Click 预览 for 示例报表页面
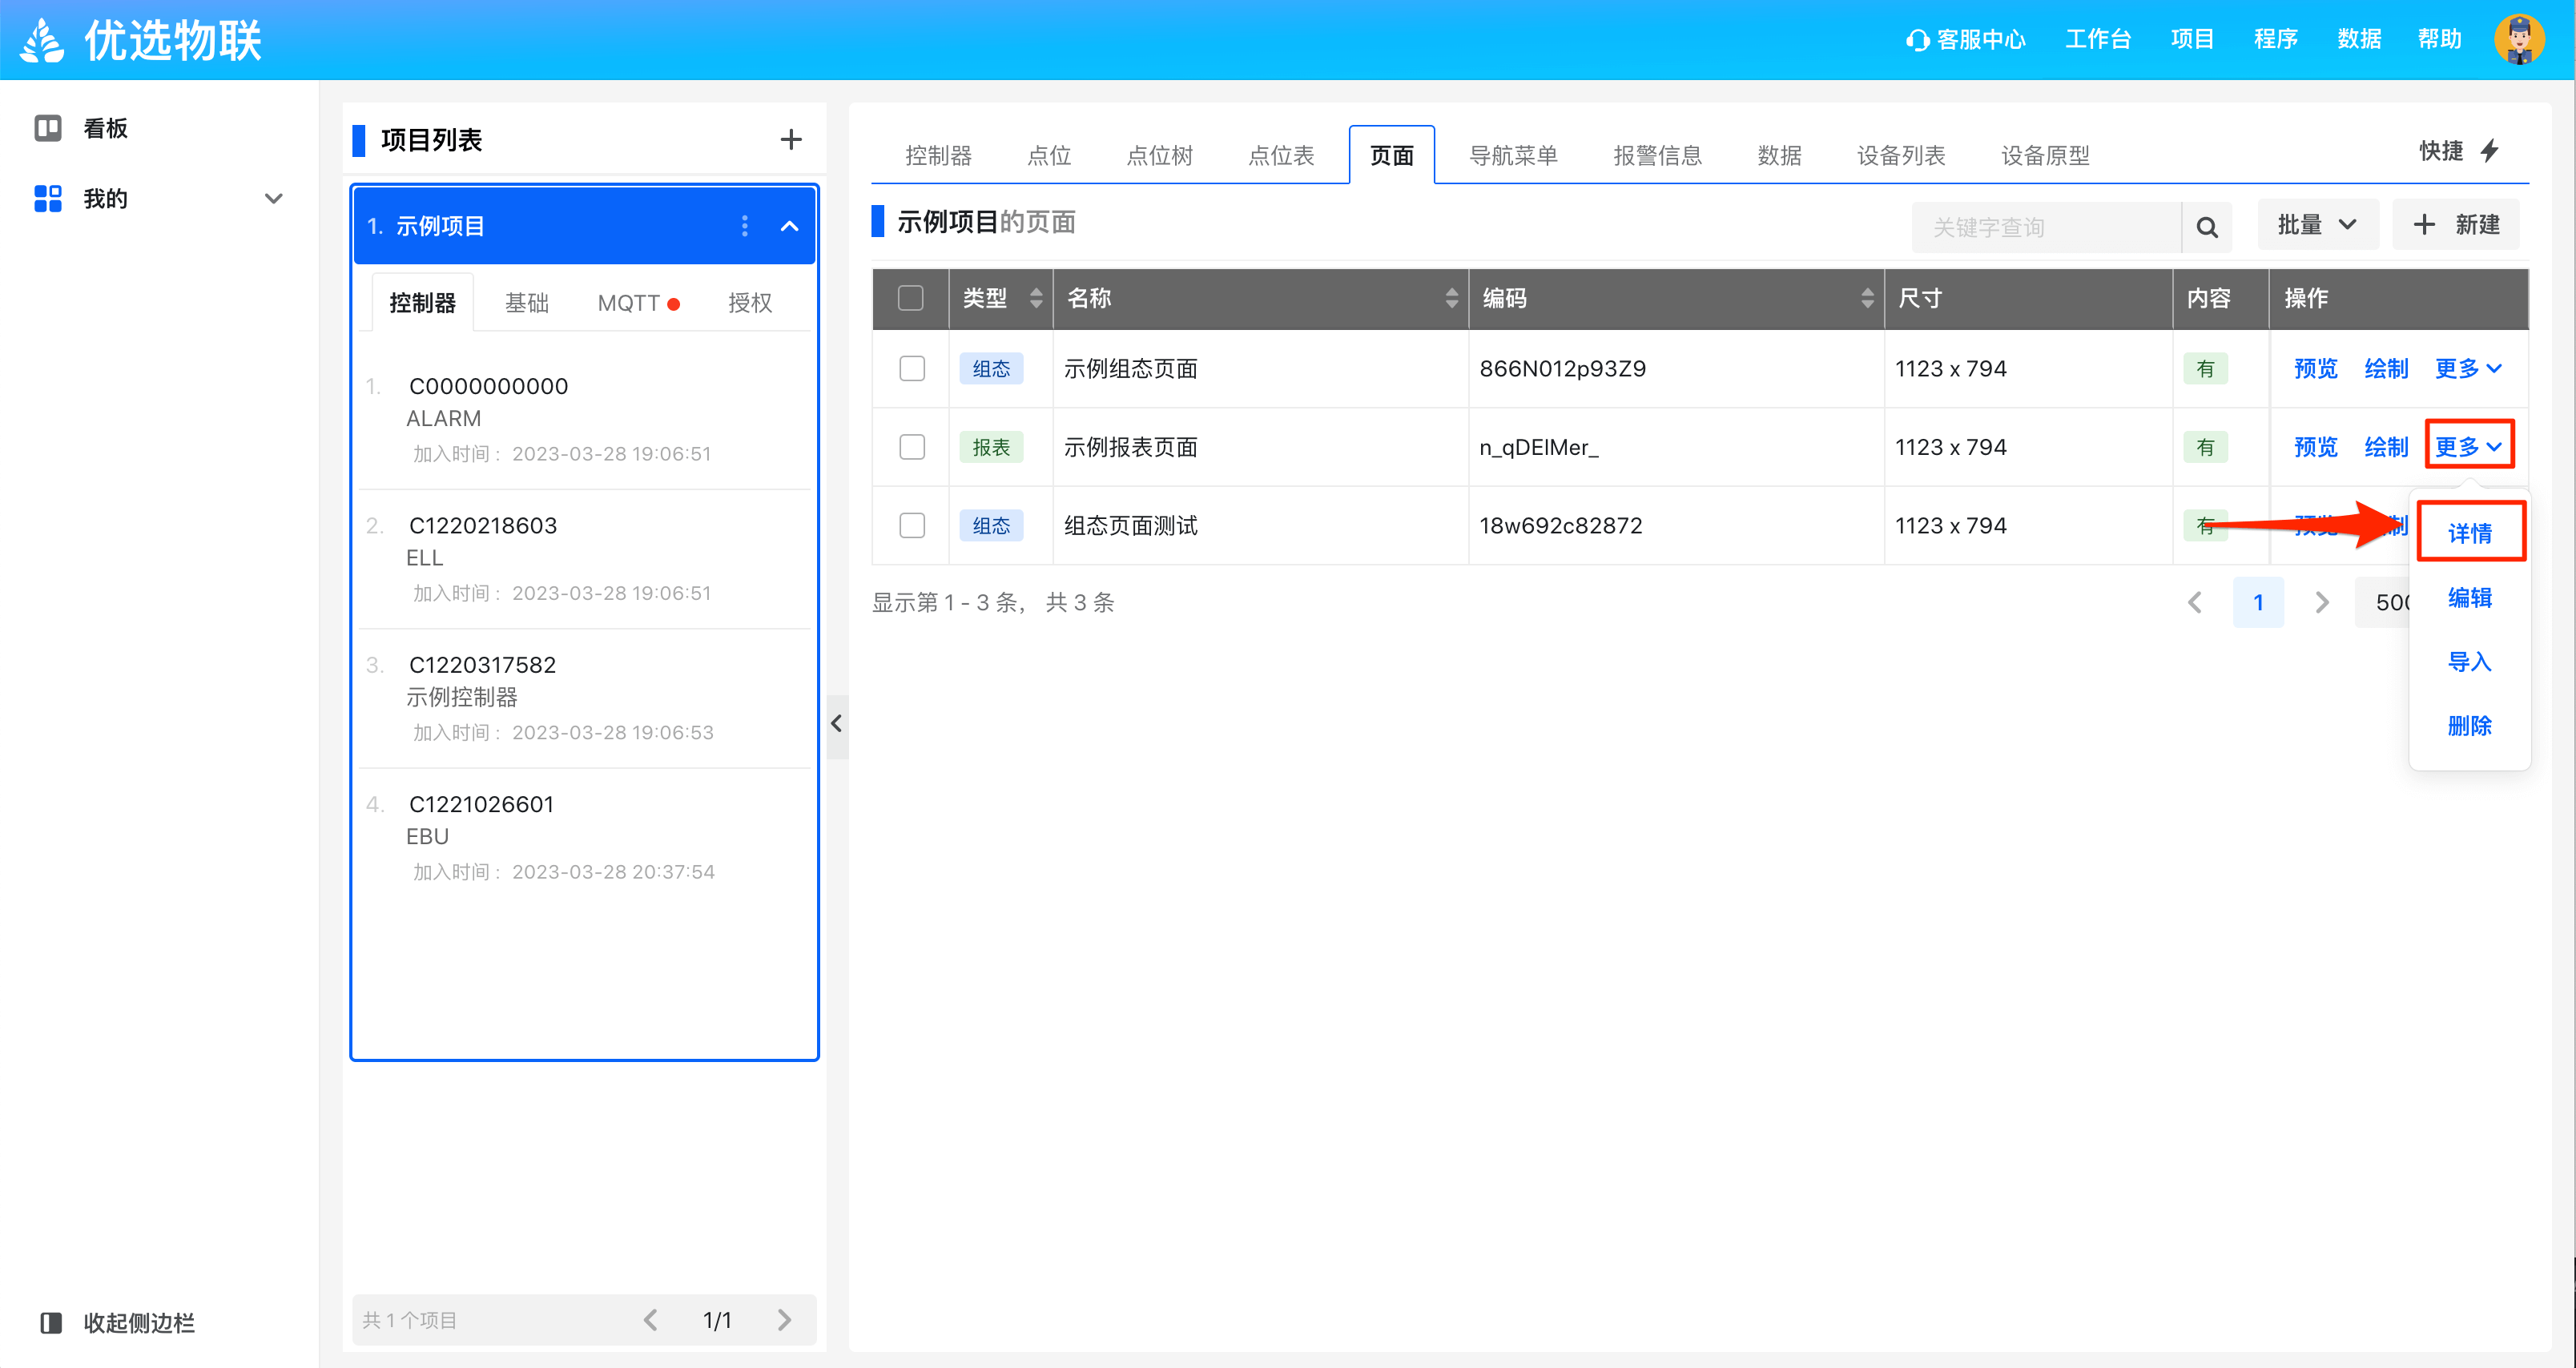The height and width of the screenshot is (1368, 2576). (2316, 446)
